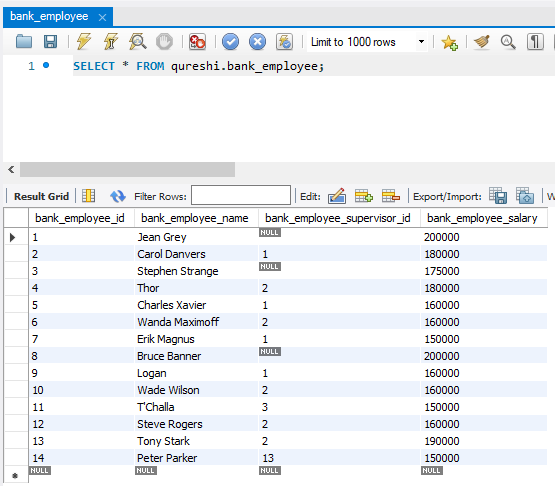Viewport: 555px width, 486px height.
Task: Toggle auto-commit mode icon
Action: click(284, 42)
